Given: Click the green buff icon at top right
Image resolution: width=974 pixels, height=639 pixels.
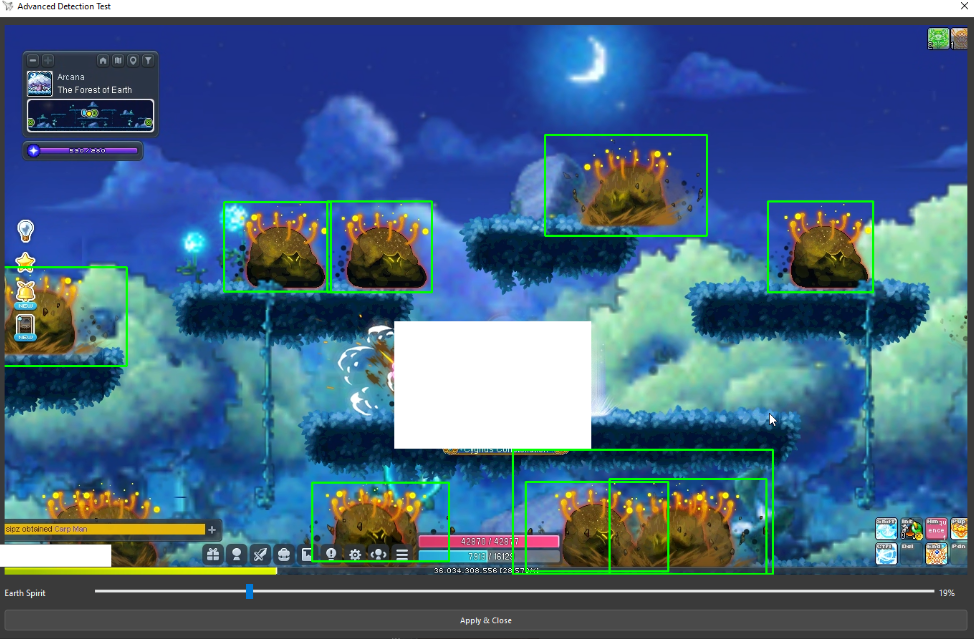Looking at the screenshot, I should coord(938,39).
